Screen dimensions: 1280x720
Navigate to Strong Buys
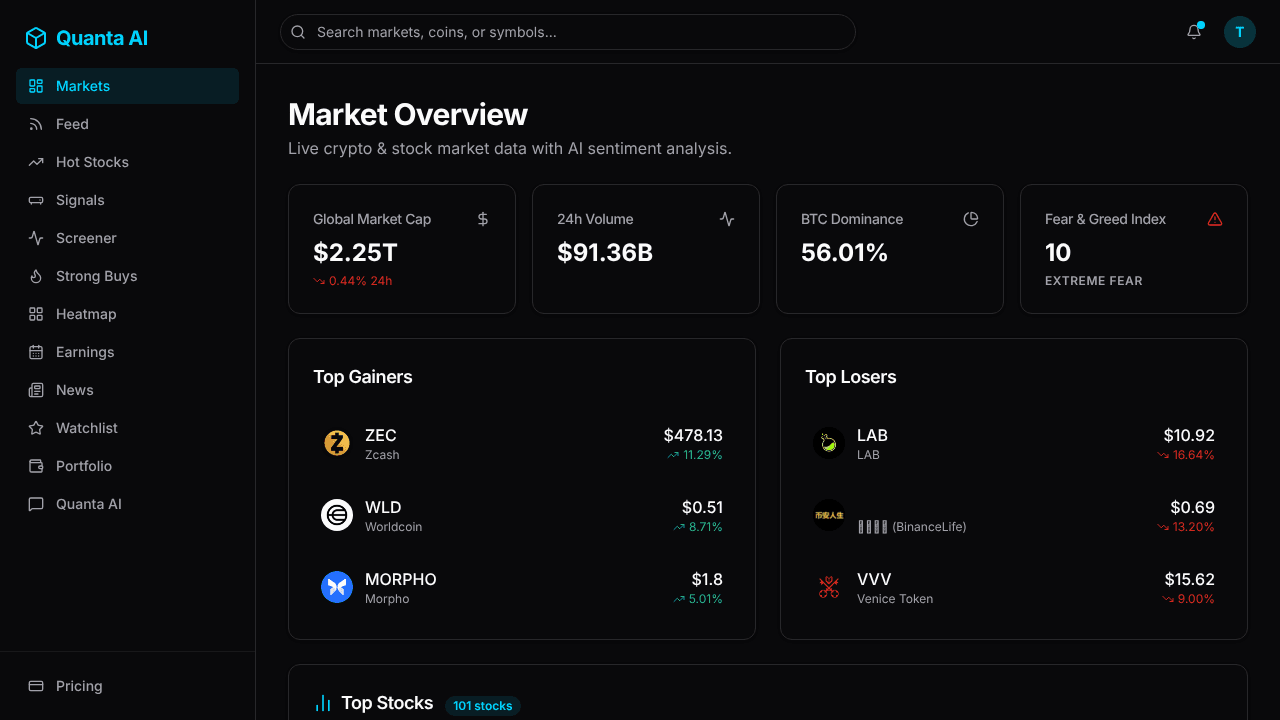(x=127, y=276)
